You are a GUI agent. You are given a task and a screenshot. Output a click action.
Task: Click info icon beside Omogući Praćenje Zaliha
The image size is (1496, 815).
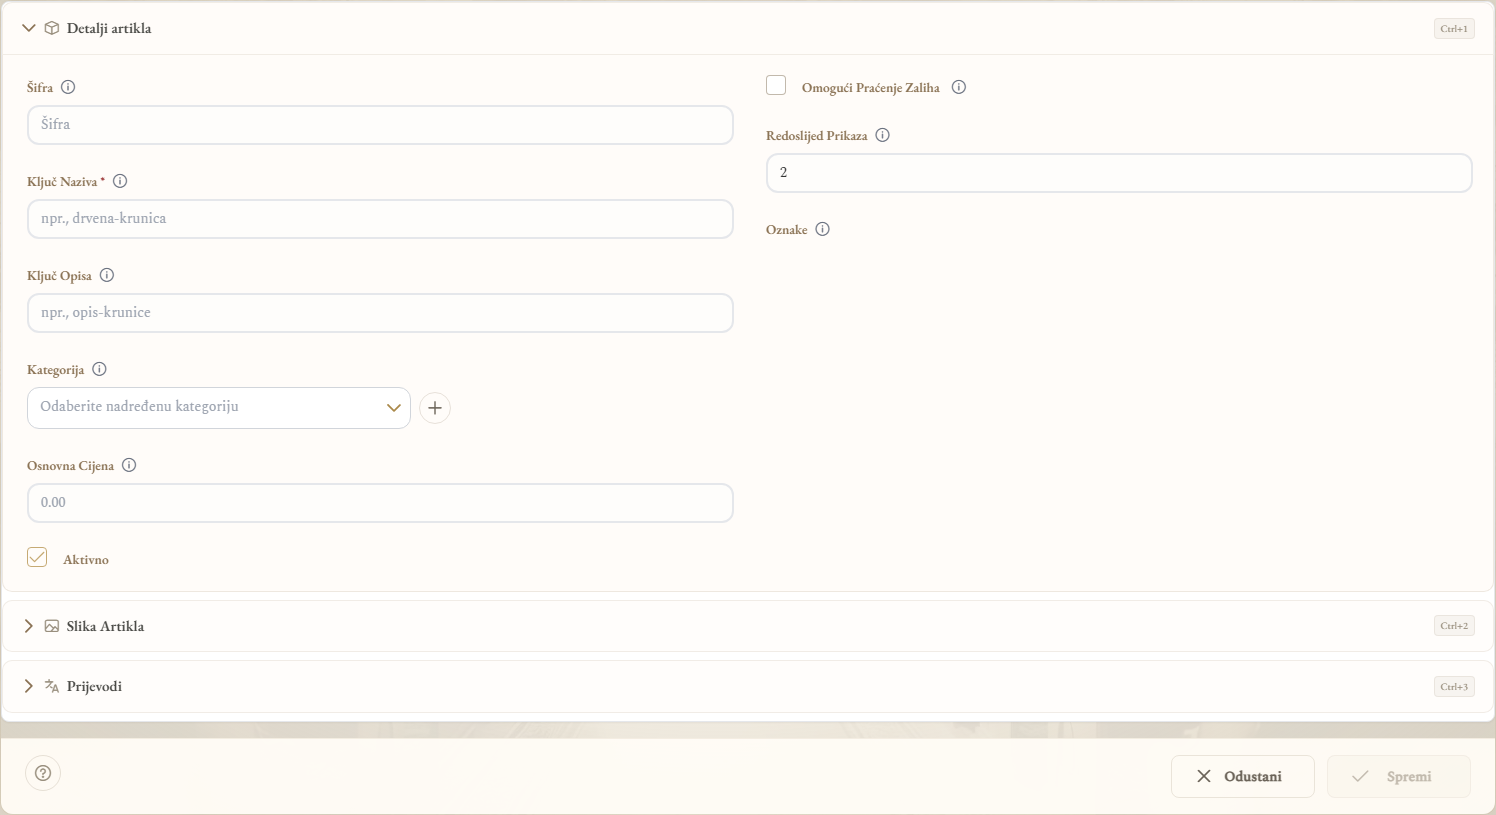958,87
